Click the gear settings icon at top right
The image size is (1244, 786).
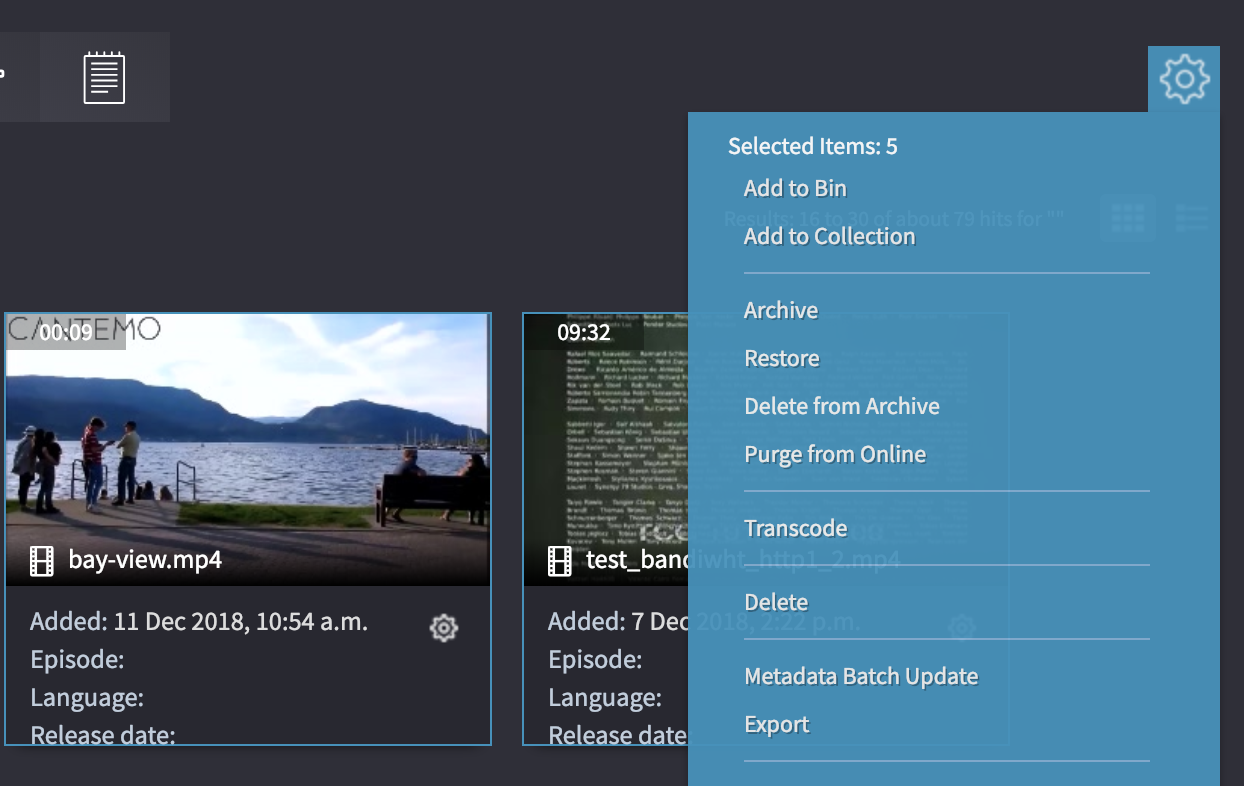point(1184,79)
